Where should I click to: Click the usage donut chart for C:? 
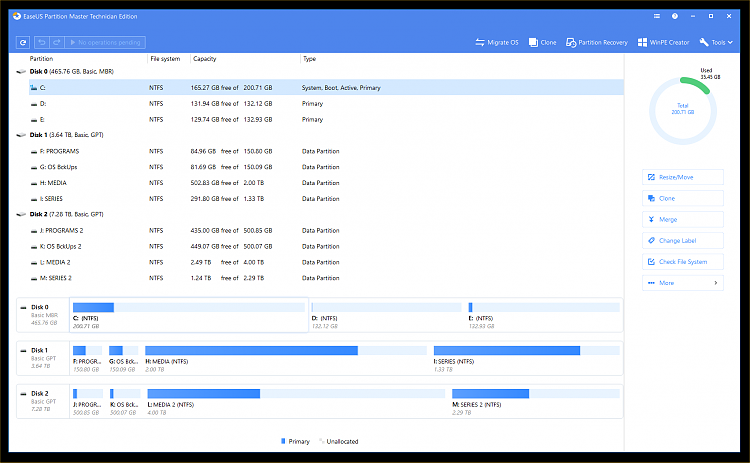point(683,110)
